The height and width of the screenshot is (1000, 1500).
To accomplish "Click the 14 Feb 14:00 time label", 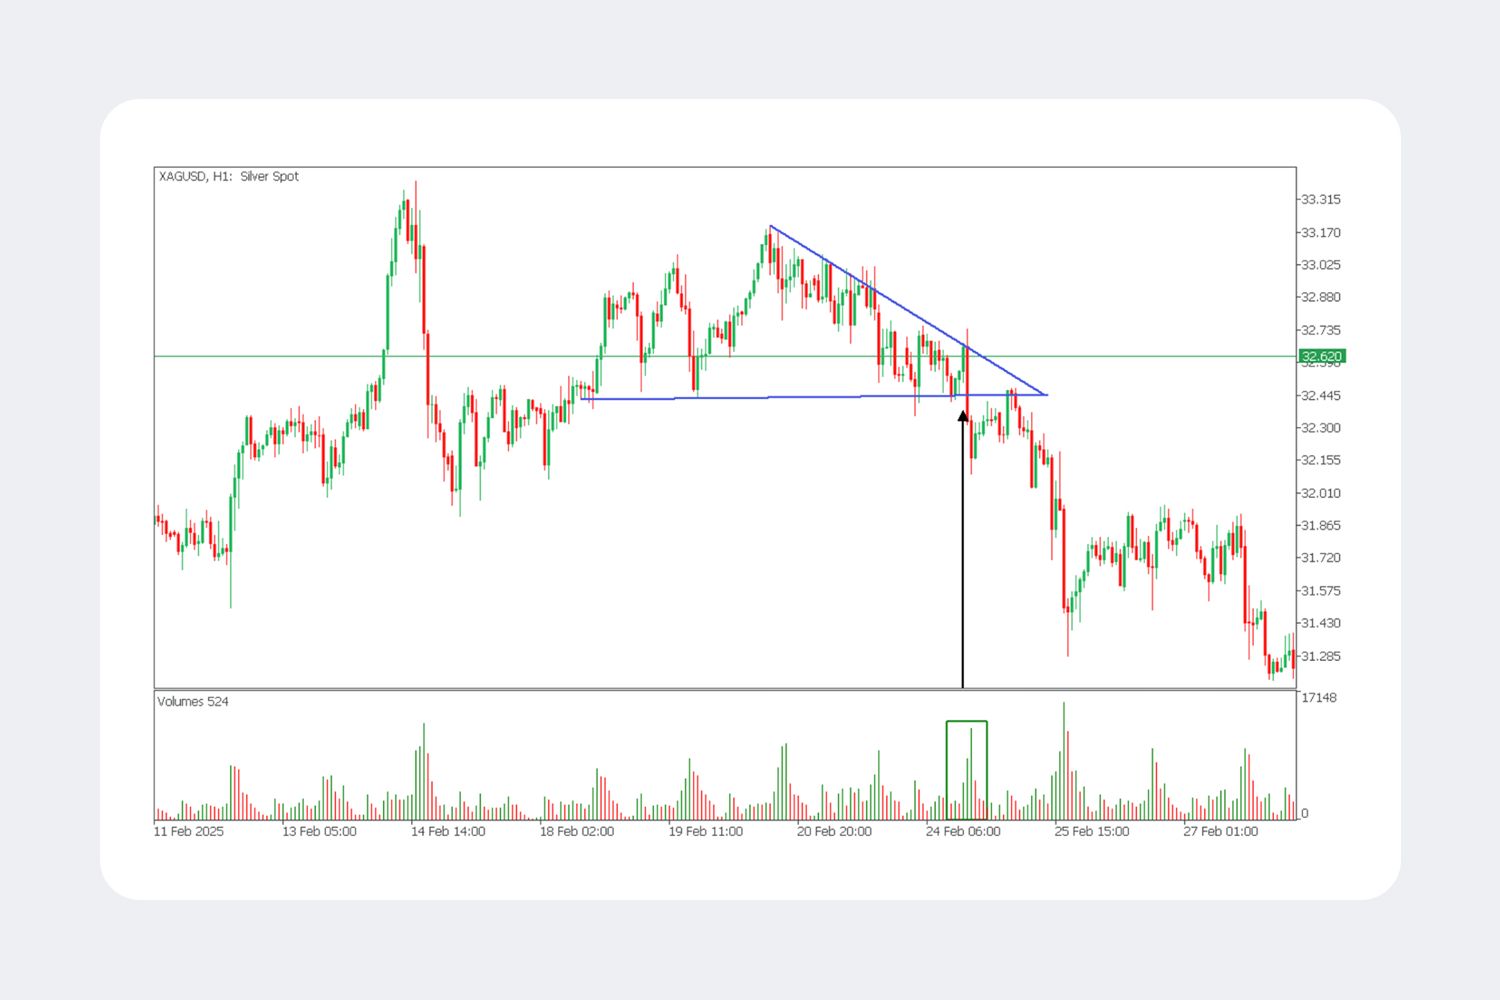I will 448,831.
